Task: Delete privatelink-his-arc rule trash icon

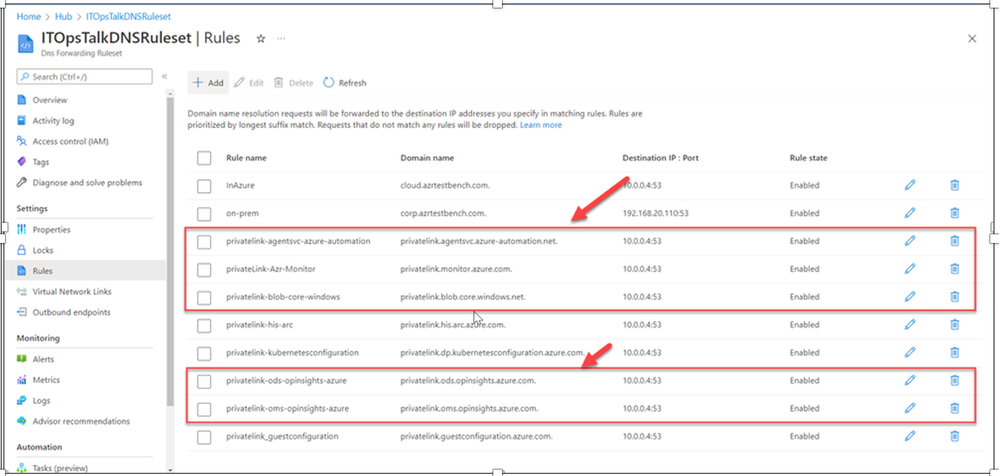Action: click(954, 324)
